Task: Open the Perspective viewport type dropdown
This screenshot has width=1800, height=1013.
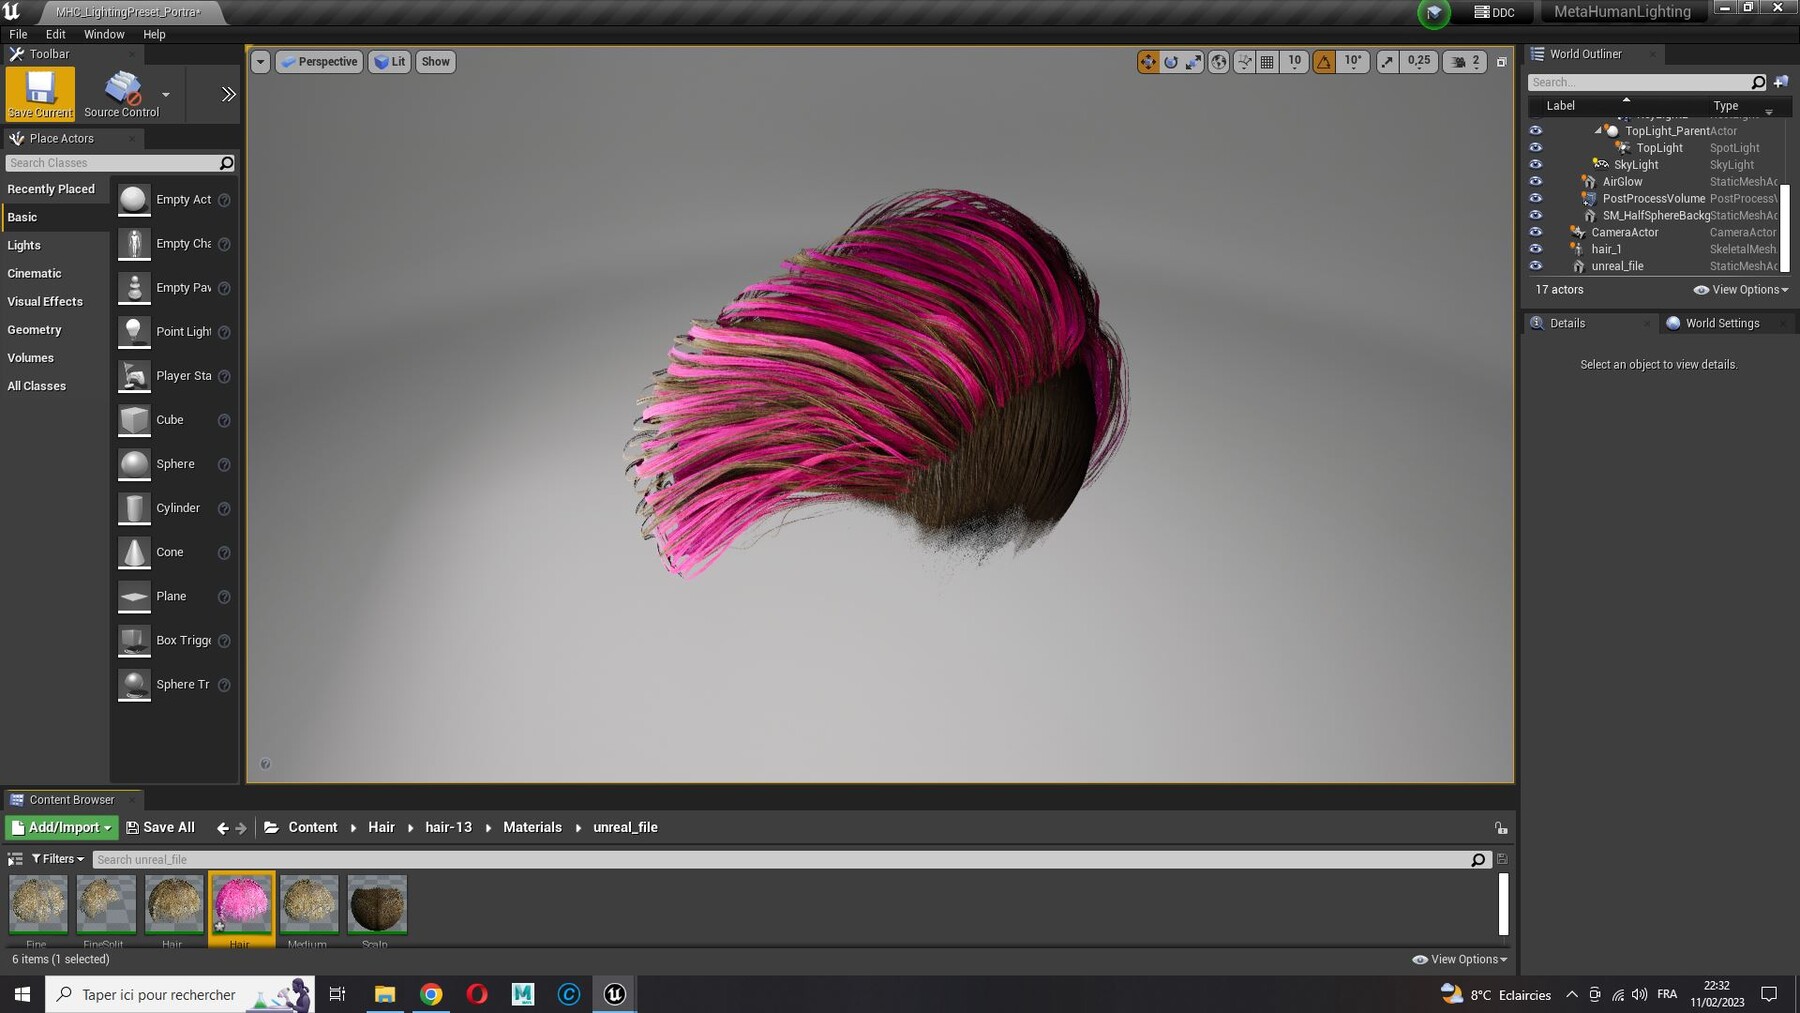Action: tap(319, 62)
